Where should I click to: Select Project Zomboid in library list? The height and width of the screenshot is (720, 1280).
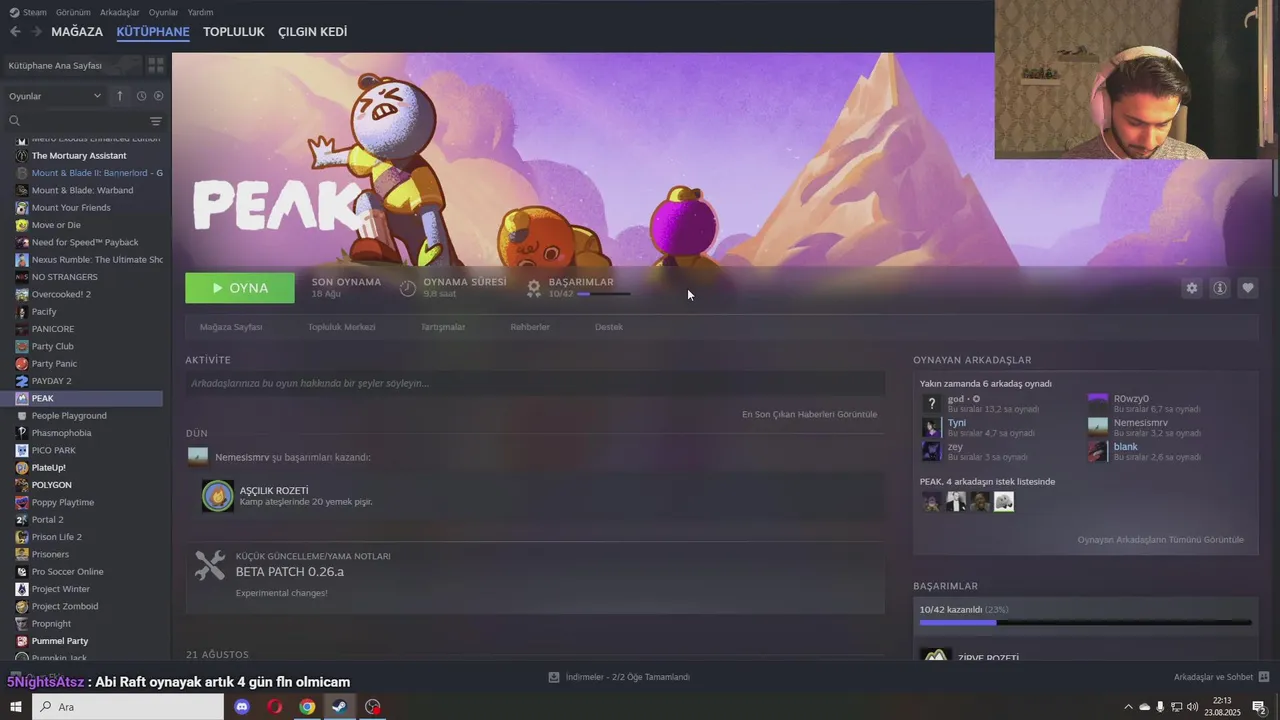tap(65, 606)
